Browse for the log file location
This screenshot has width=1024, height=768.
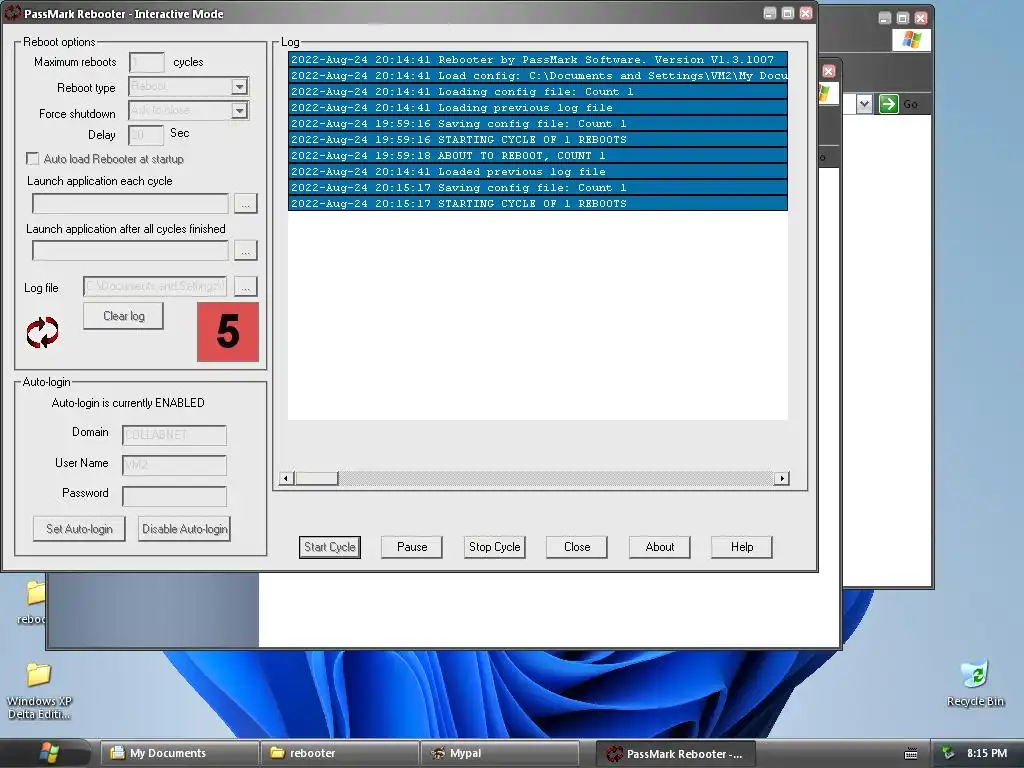pos(246,287)
